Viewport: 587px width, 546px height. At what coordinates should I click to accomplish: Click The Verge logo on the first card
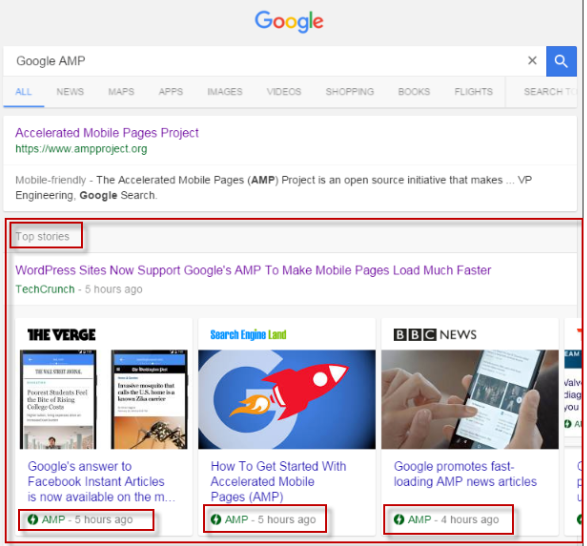pyautogui.click(x=62, y=334)
